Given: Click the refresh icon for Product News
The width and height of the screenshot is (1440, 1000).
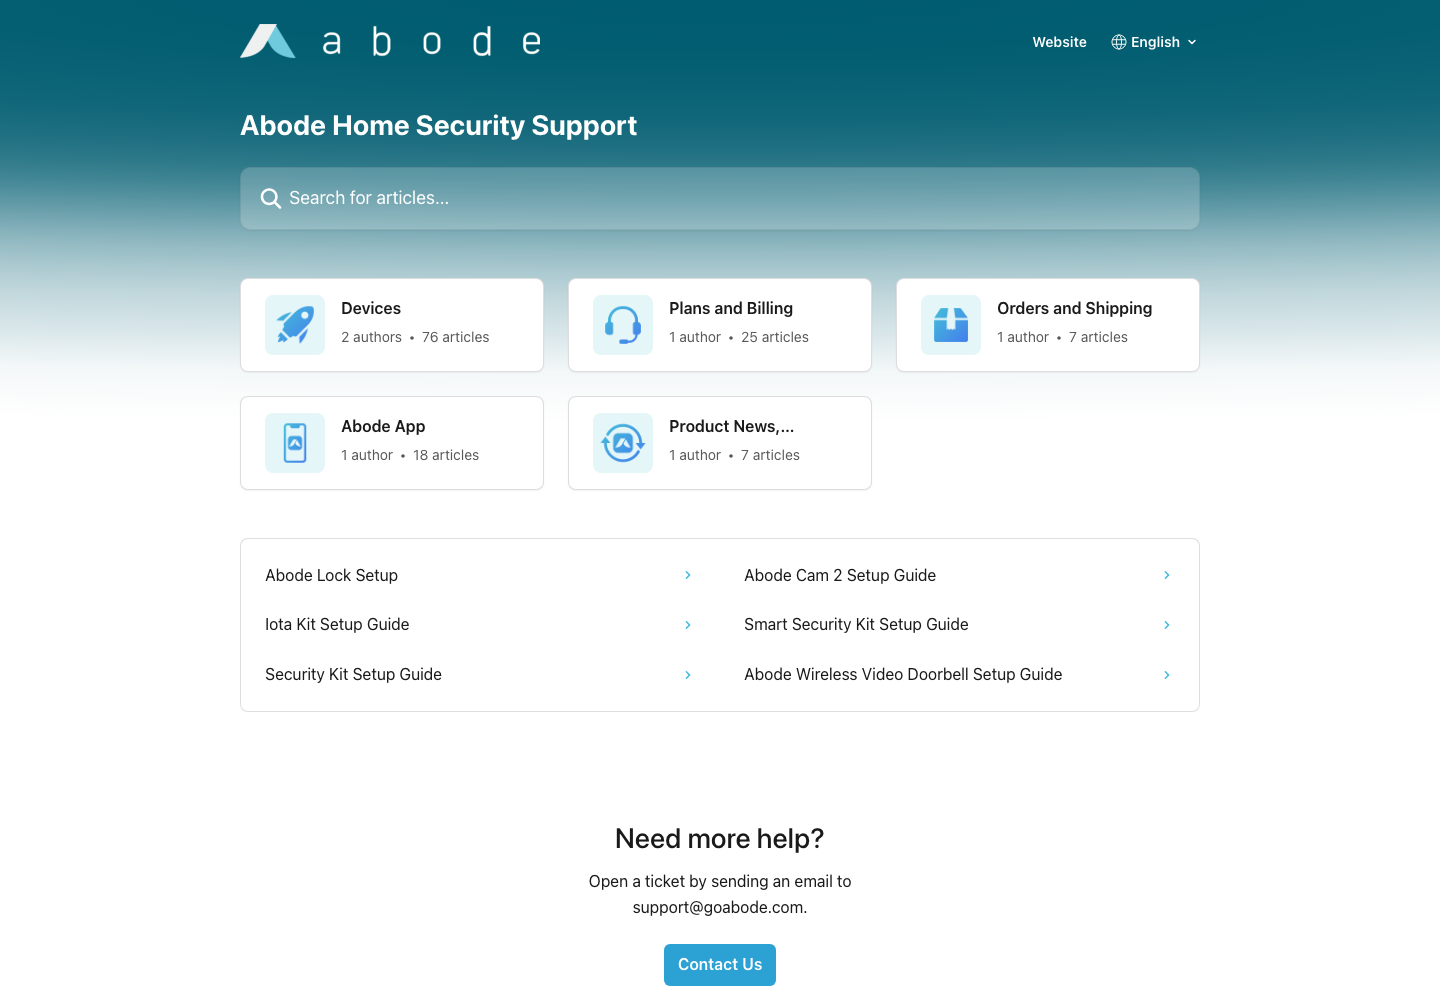Looking at the screenshot, I should tap(623, 443).
